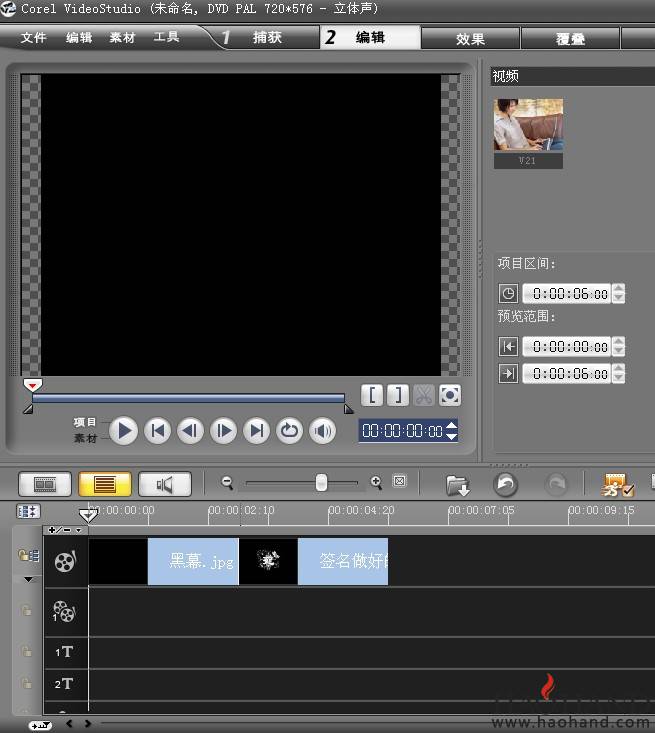Switch to storyboard view

pos(45,484)
